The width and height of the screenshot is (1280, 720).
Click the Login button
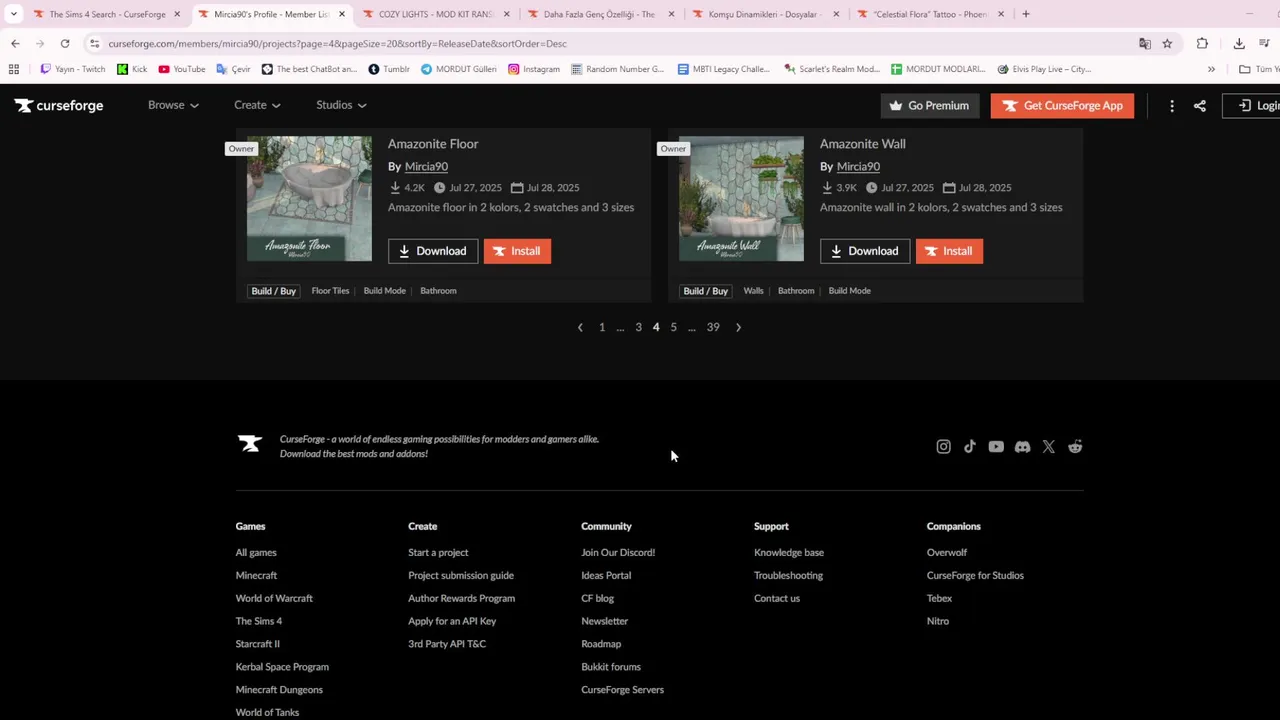tap(1252, 105)
